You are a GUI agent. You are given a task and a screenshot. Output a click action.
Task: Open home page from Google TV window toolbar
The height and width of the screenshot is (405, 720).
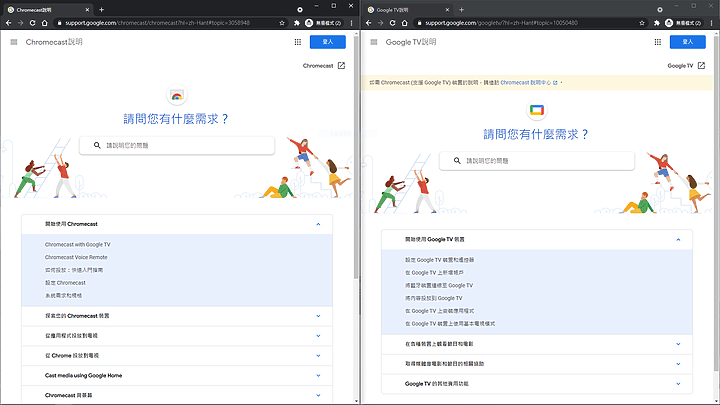405,23
